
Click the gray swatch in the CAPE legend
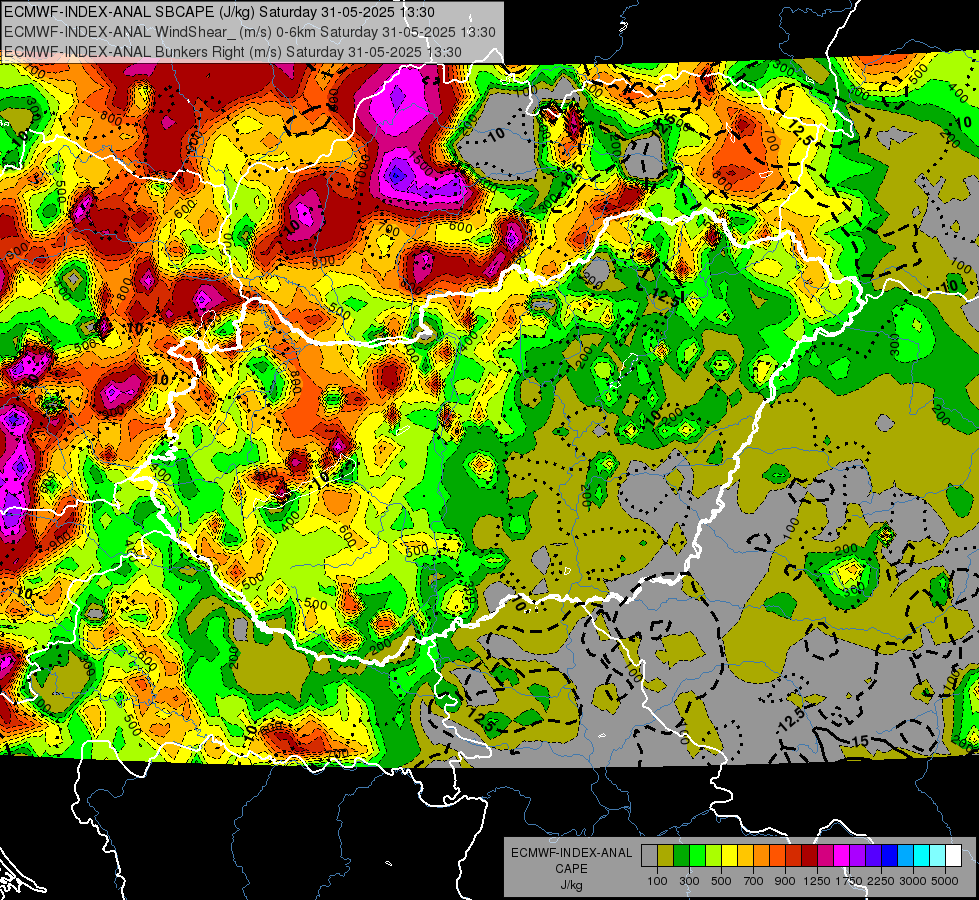(x=649, y=856)
